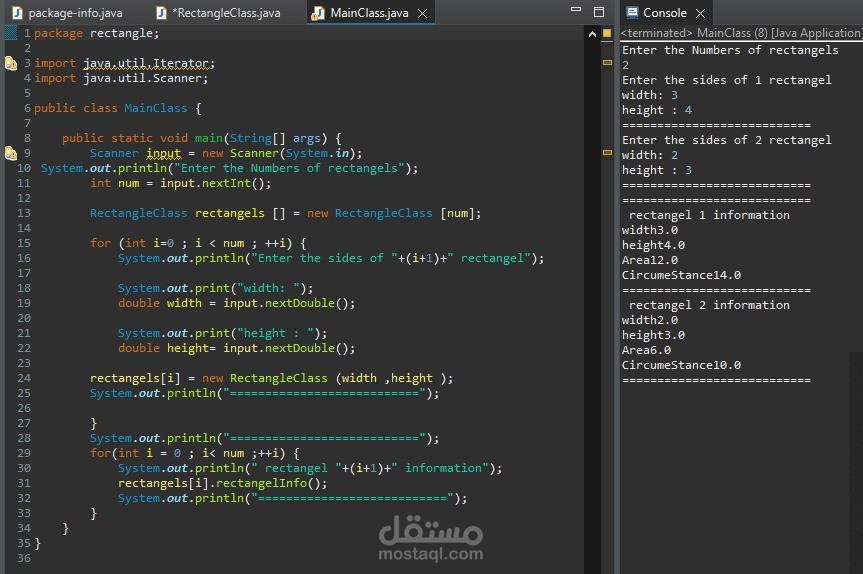
Task: Click the 'main' method name
Action: click(209, 138)
